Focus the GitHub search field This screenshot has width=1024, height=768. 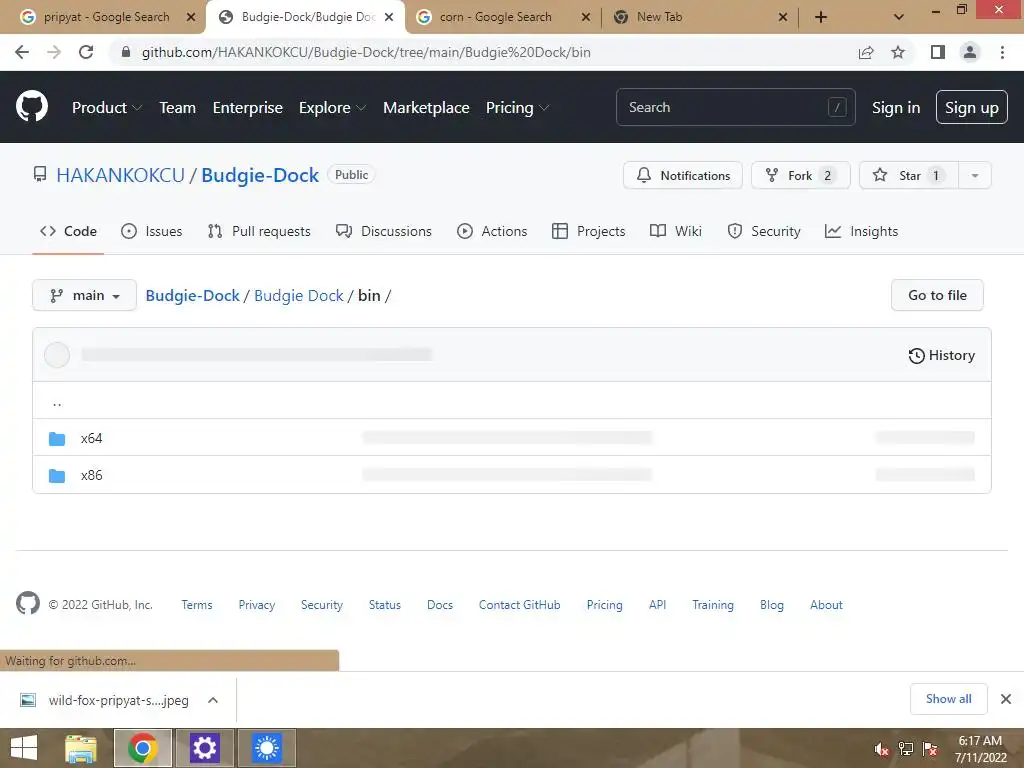[735, 107]
